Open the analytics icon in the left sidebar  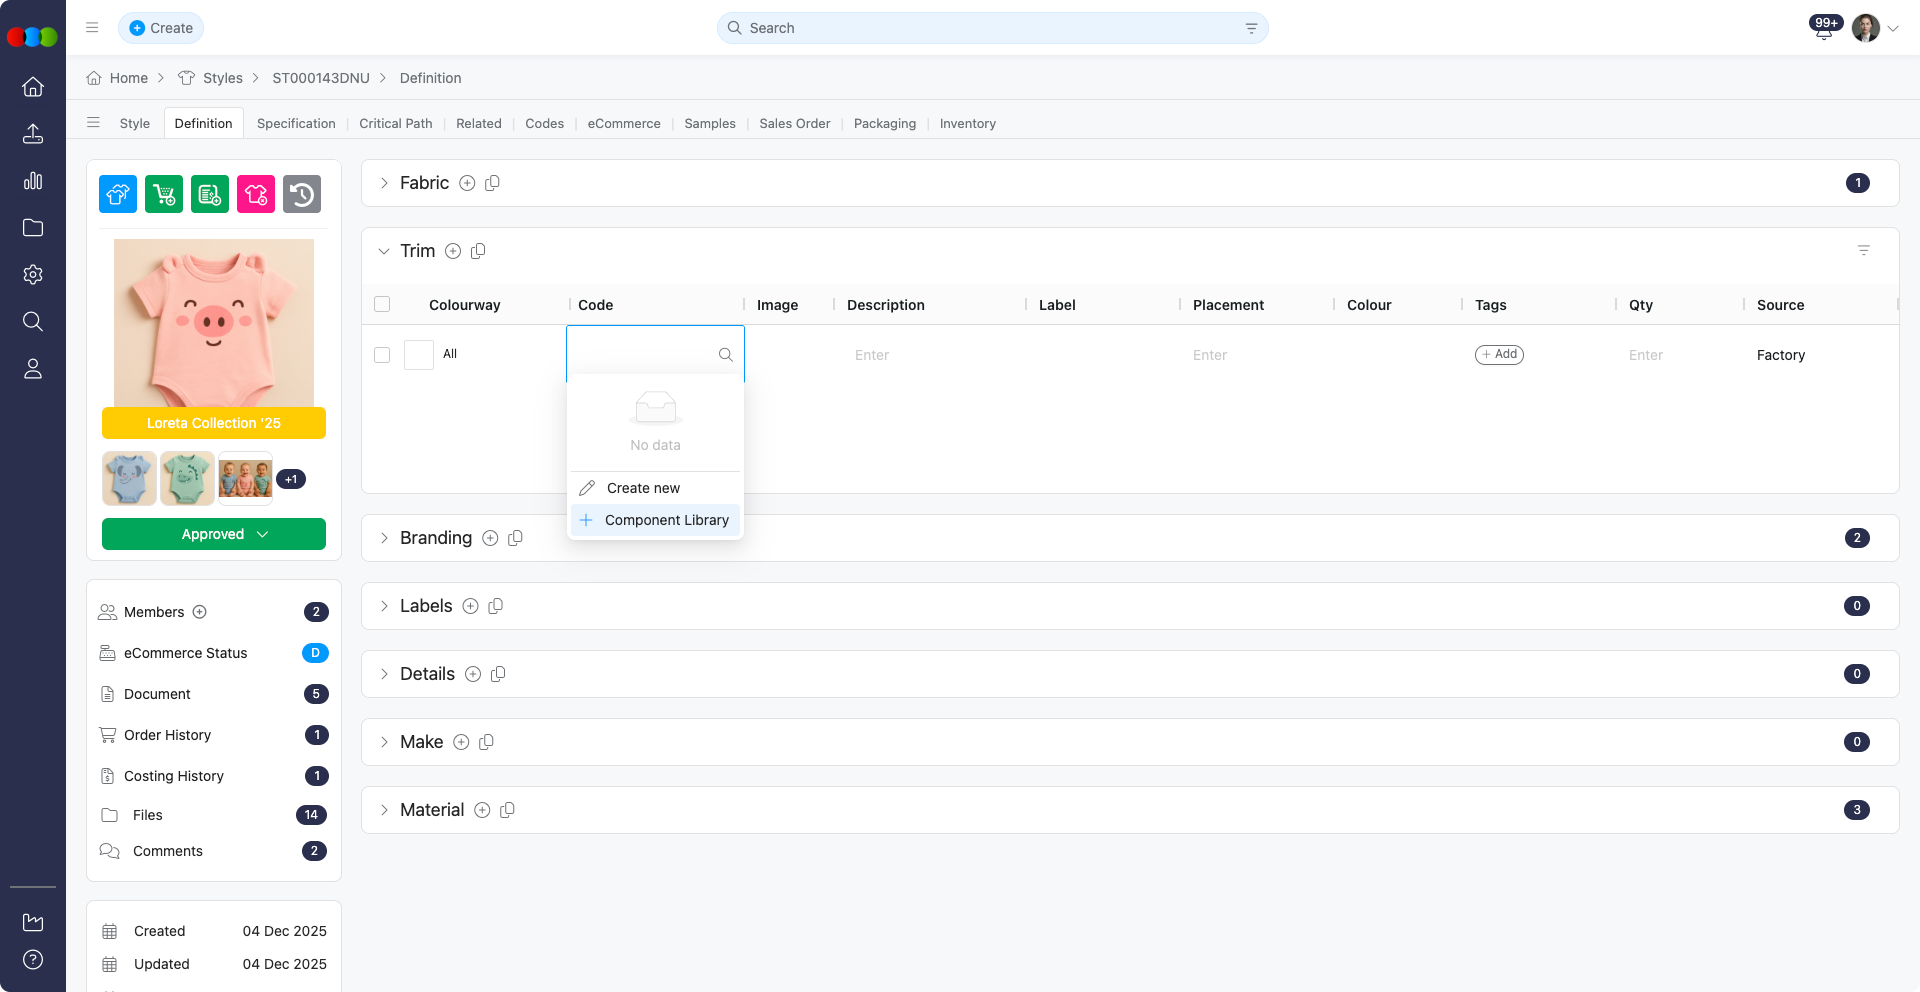33,181
